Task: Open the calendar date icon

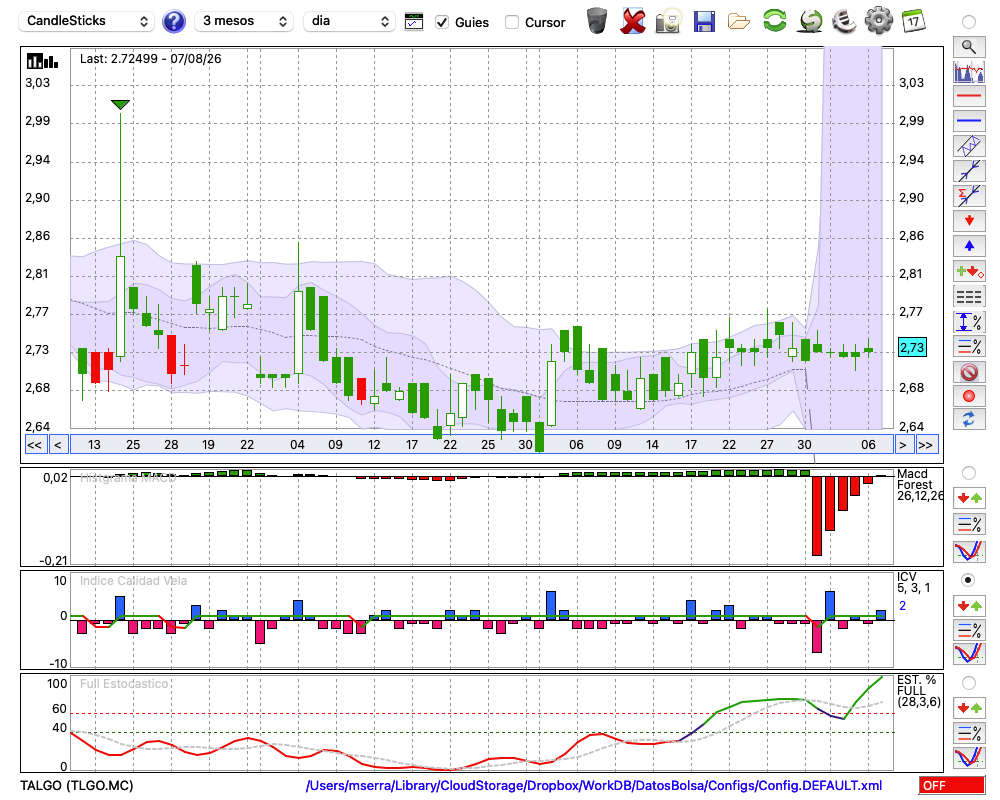Action: pyautogui.click(x=913, y=21)
